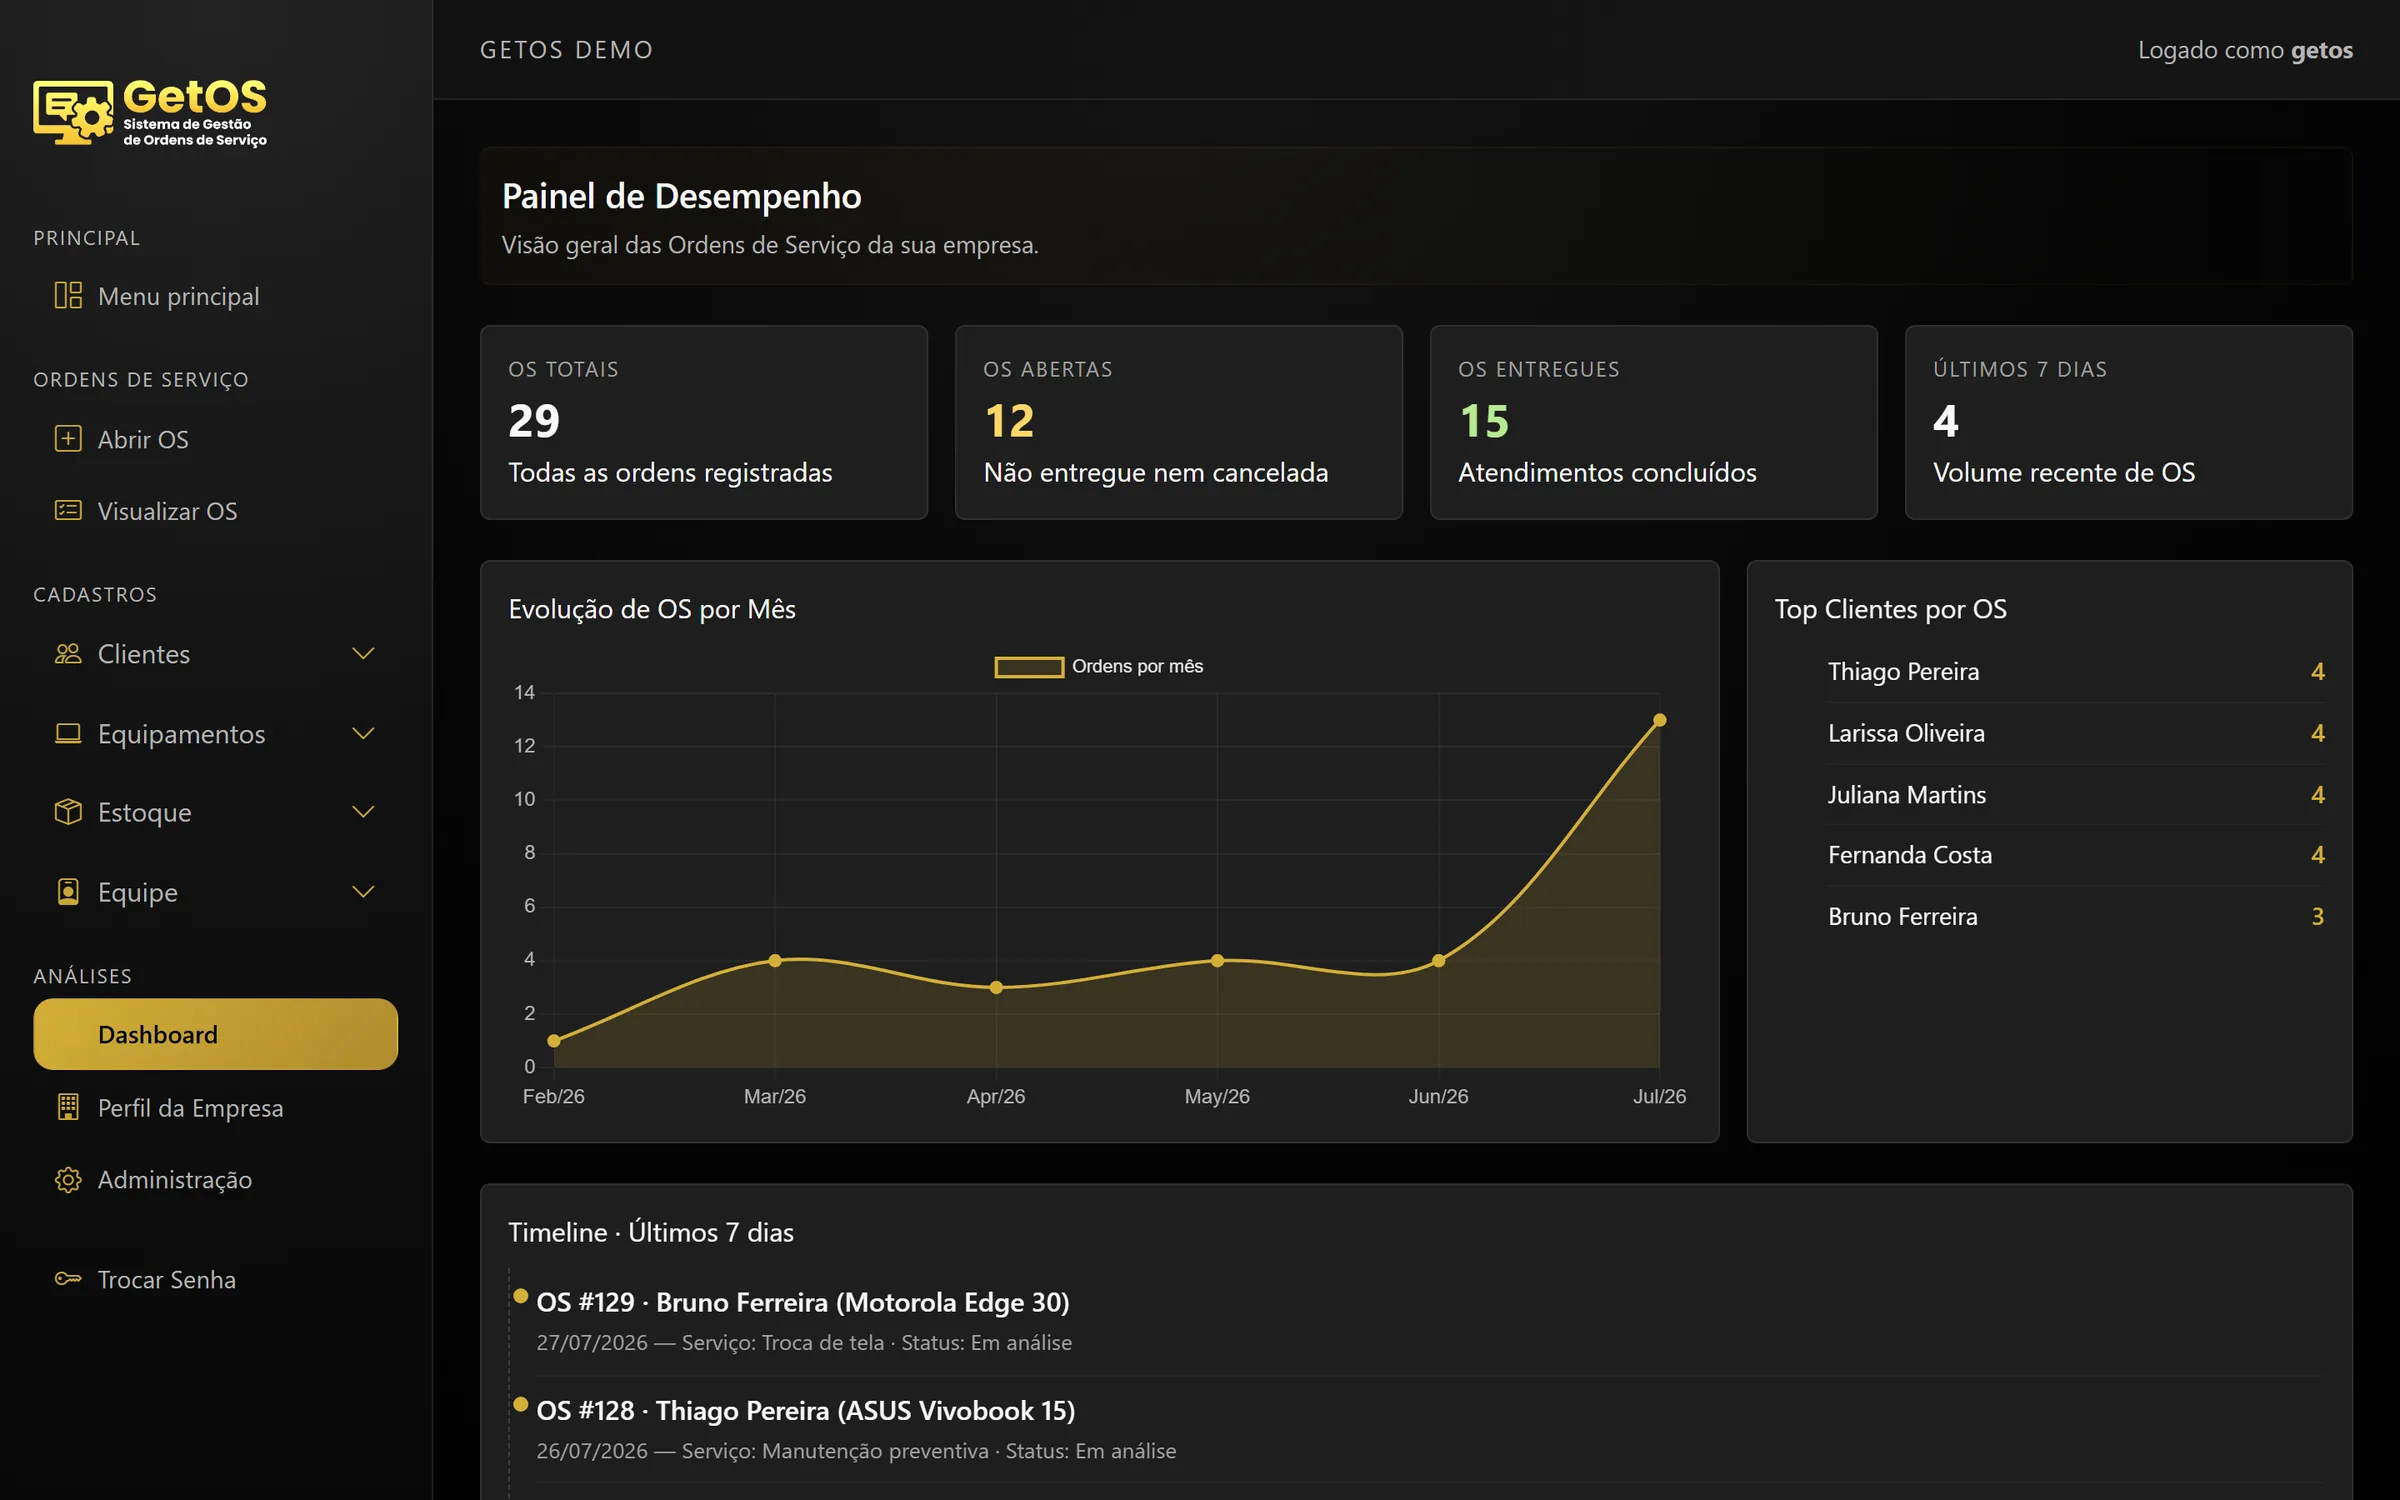The width and height of the screenshot is (2400, 1500).
Task: Click the Administração gear icon
Action: tap(68, 1179)
